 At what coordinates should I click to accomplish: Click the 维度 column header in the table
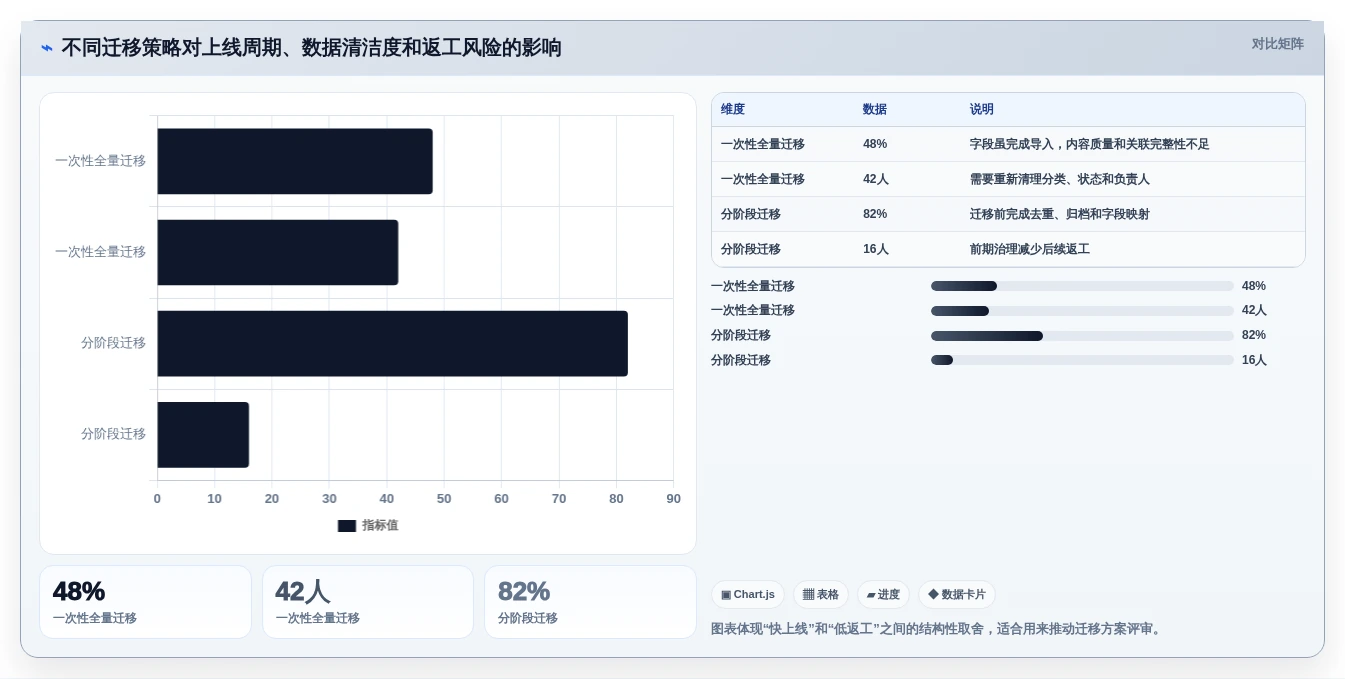click(733, 109)
